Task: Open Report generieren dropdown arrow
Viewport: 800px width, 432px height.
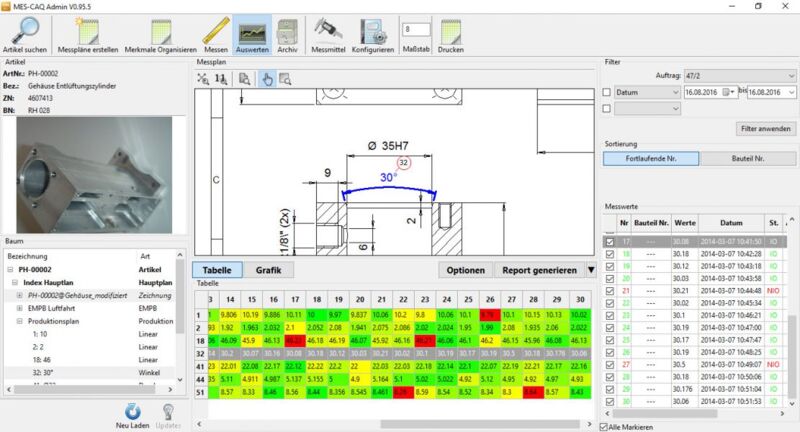Action: tap(591, 270)
